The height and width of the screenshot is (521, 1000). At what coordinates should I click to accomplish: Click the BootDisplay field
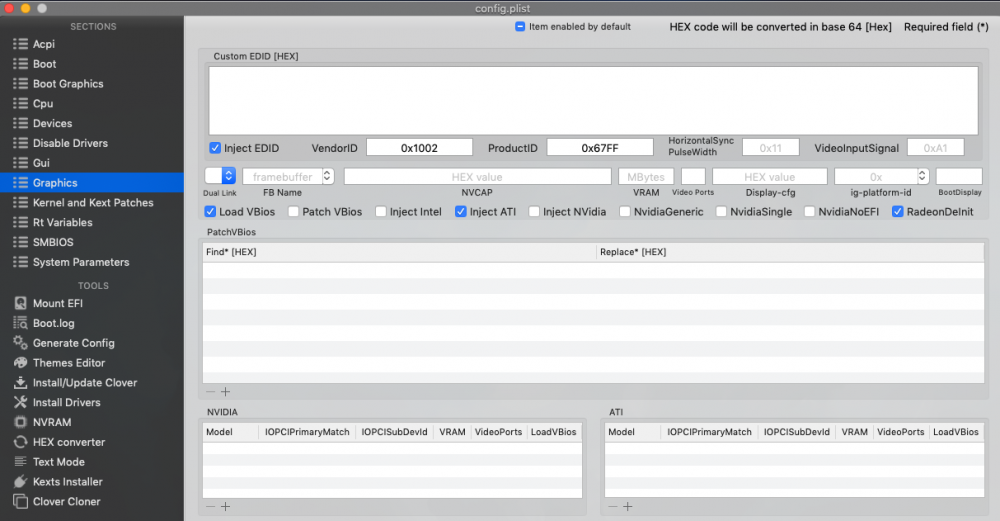(x=959, y=177)
